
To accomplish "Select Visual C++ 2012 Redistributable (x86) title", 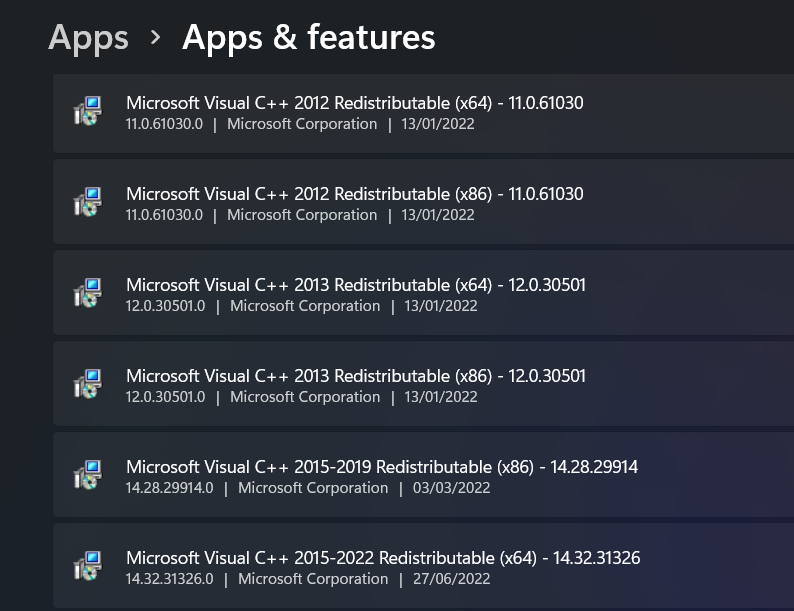I will click(354, 194).
